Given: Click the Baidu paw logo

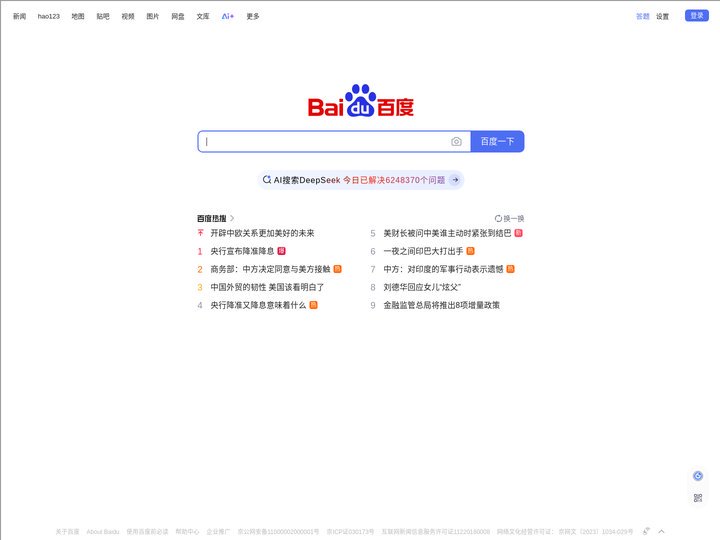Looking at the screenshot, I should point(360,101).
